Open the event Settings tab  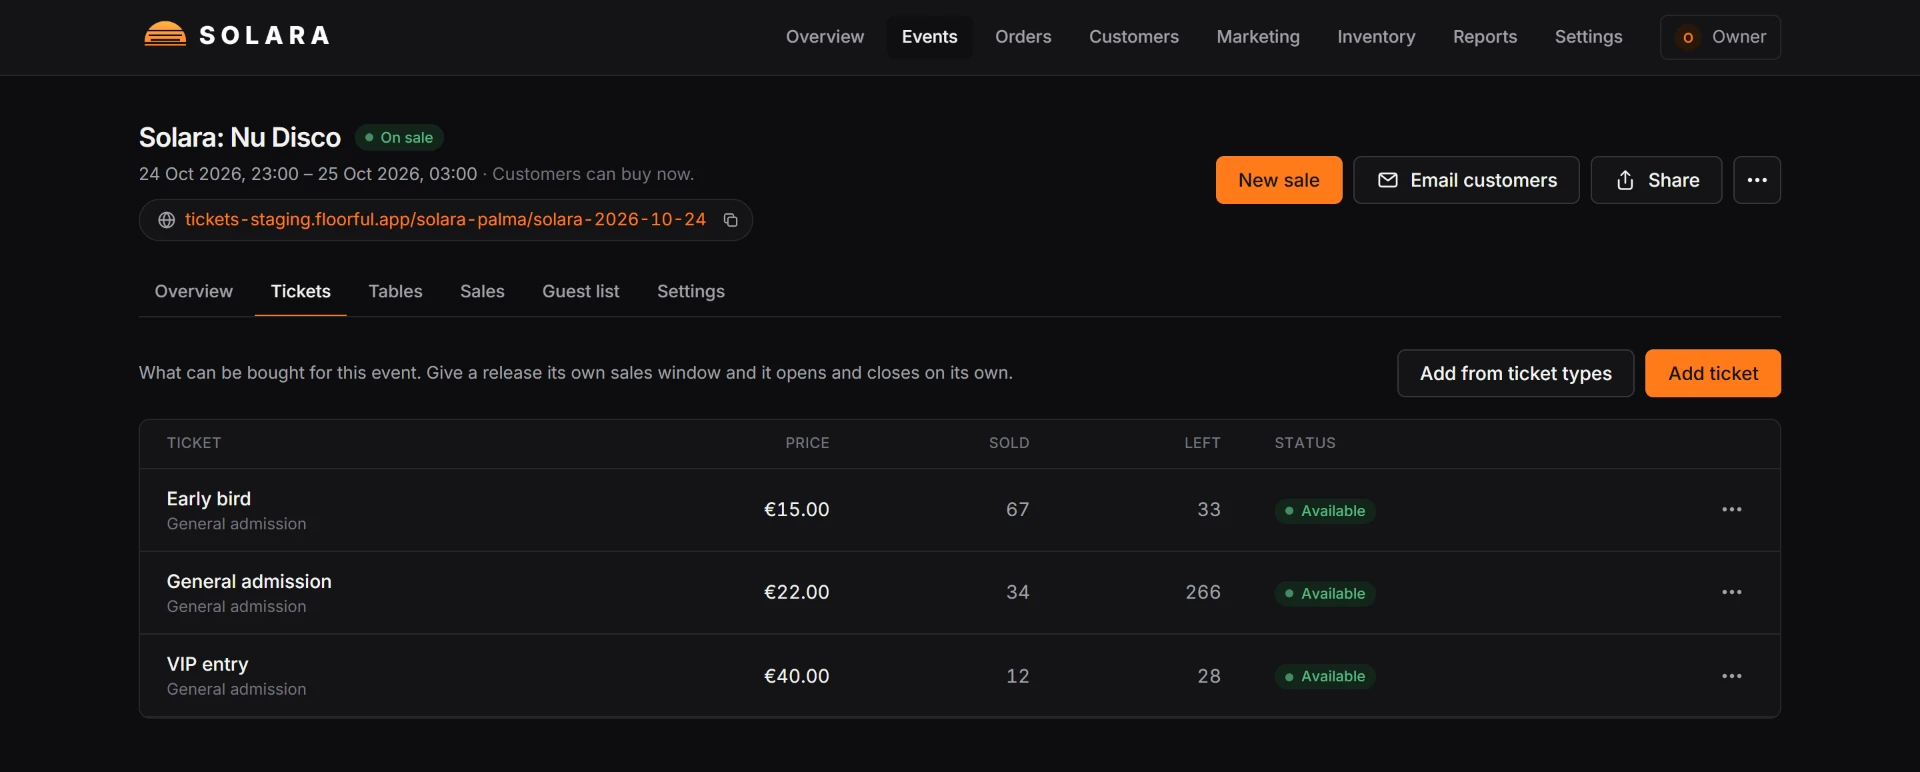point(691,291)
